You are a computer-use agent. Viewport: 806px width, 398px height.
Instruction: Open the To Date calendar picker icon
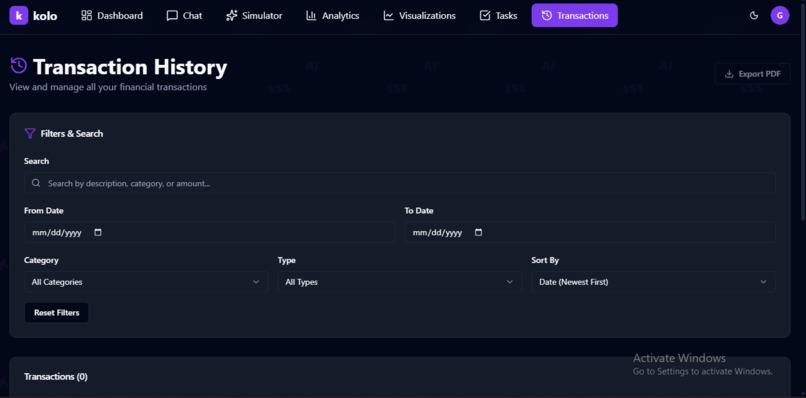pos(478,232)
